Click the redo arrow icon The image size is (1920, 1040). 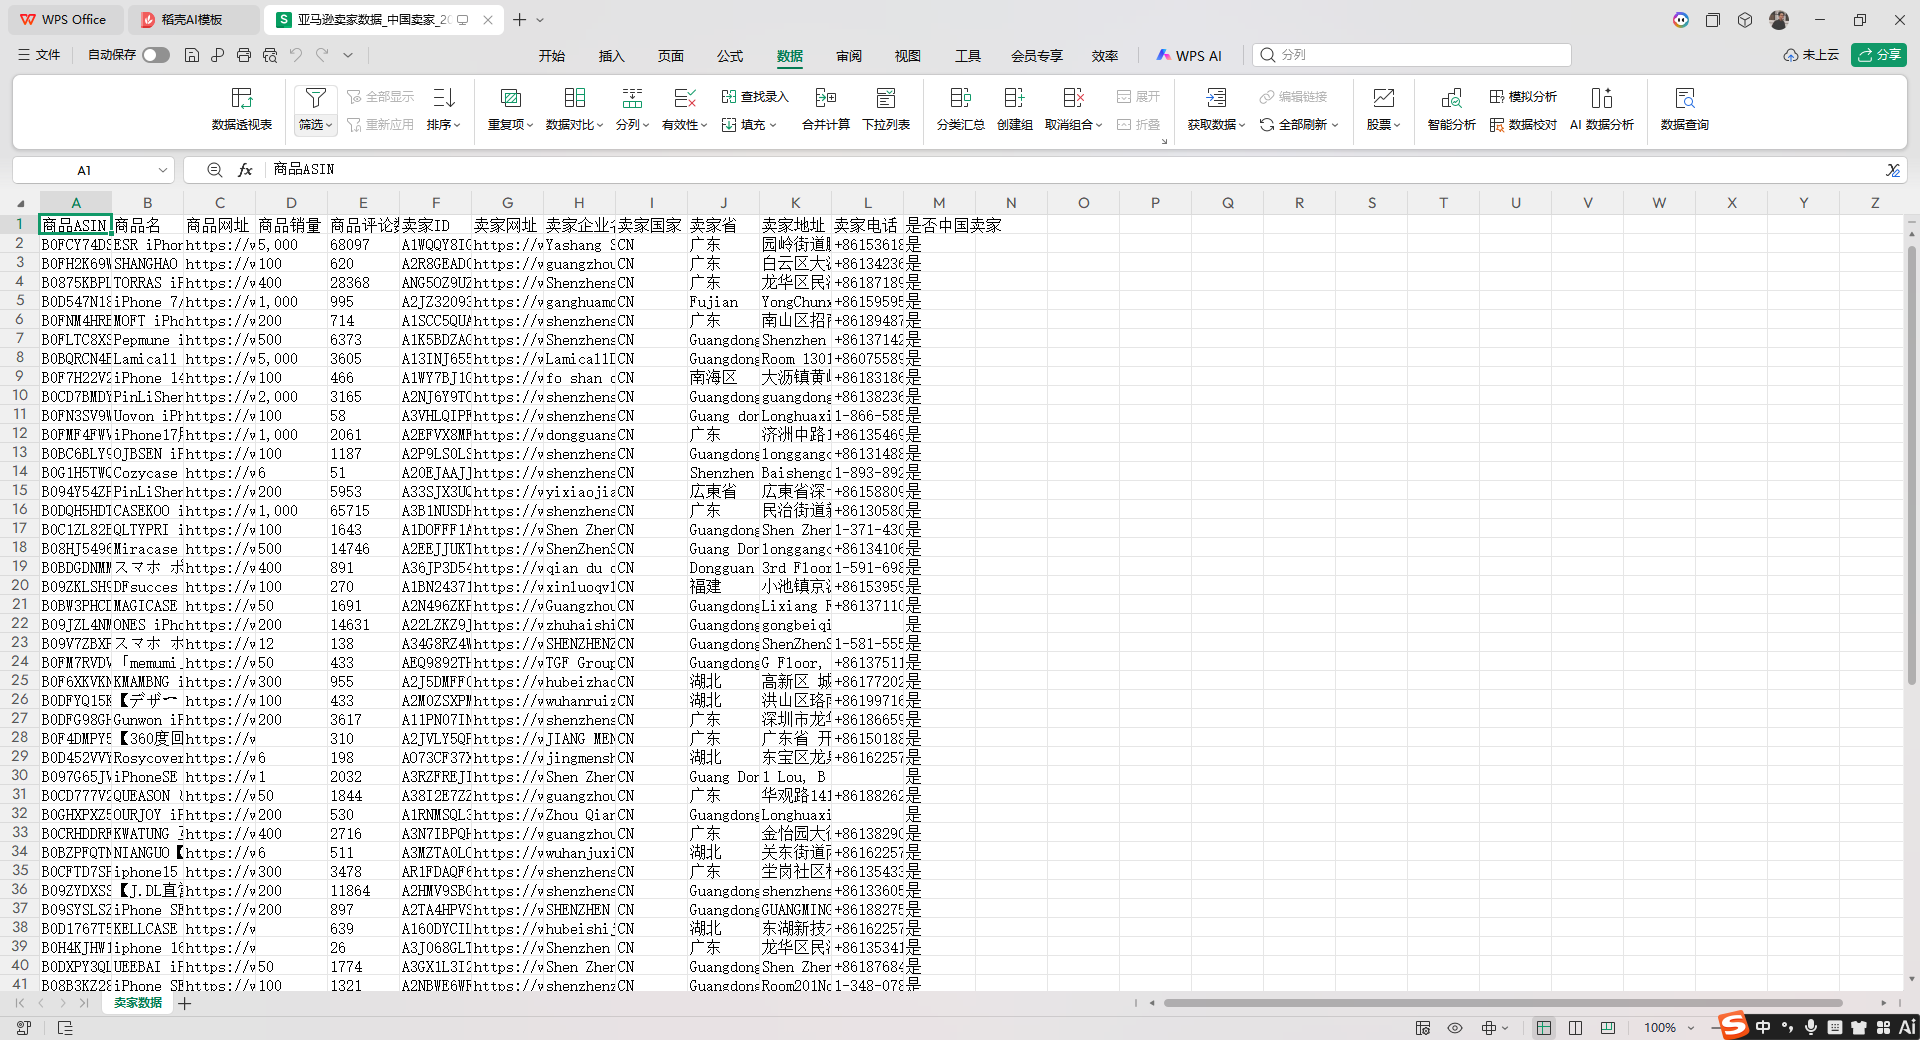click(322, 55)
